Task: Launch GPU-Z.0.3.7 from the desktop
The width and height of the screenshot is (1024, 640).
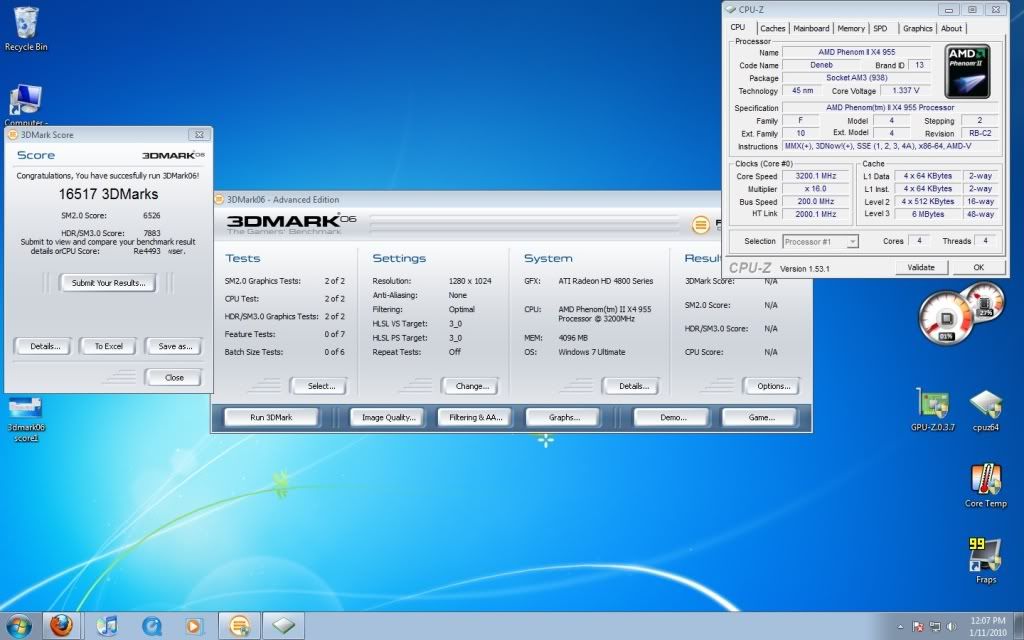Action: tap(933, 410)
